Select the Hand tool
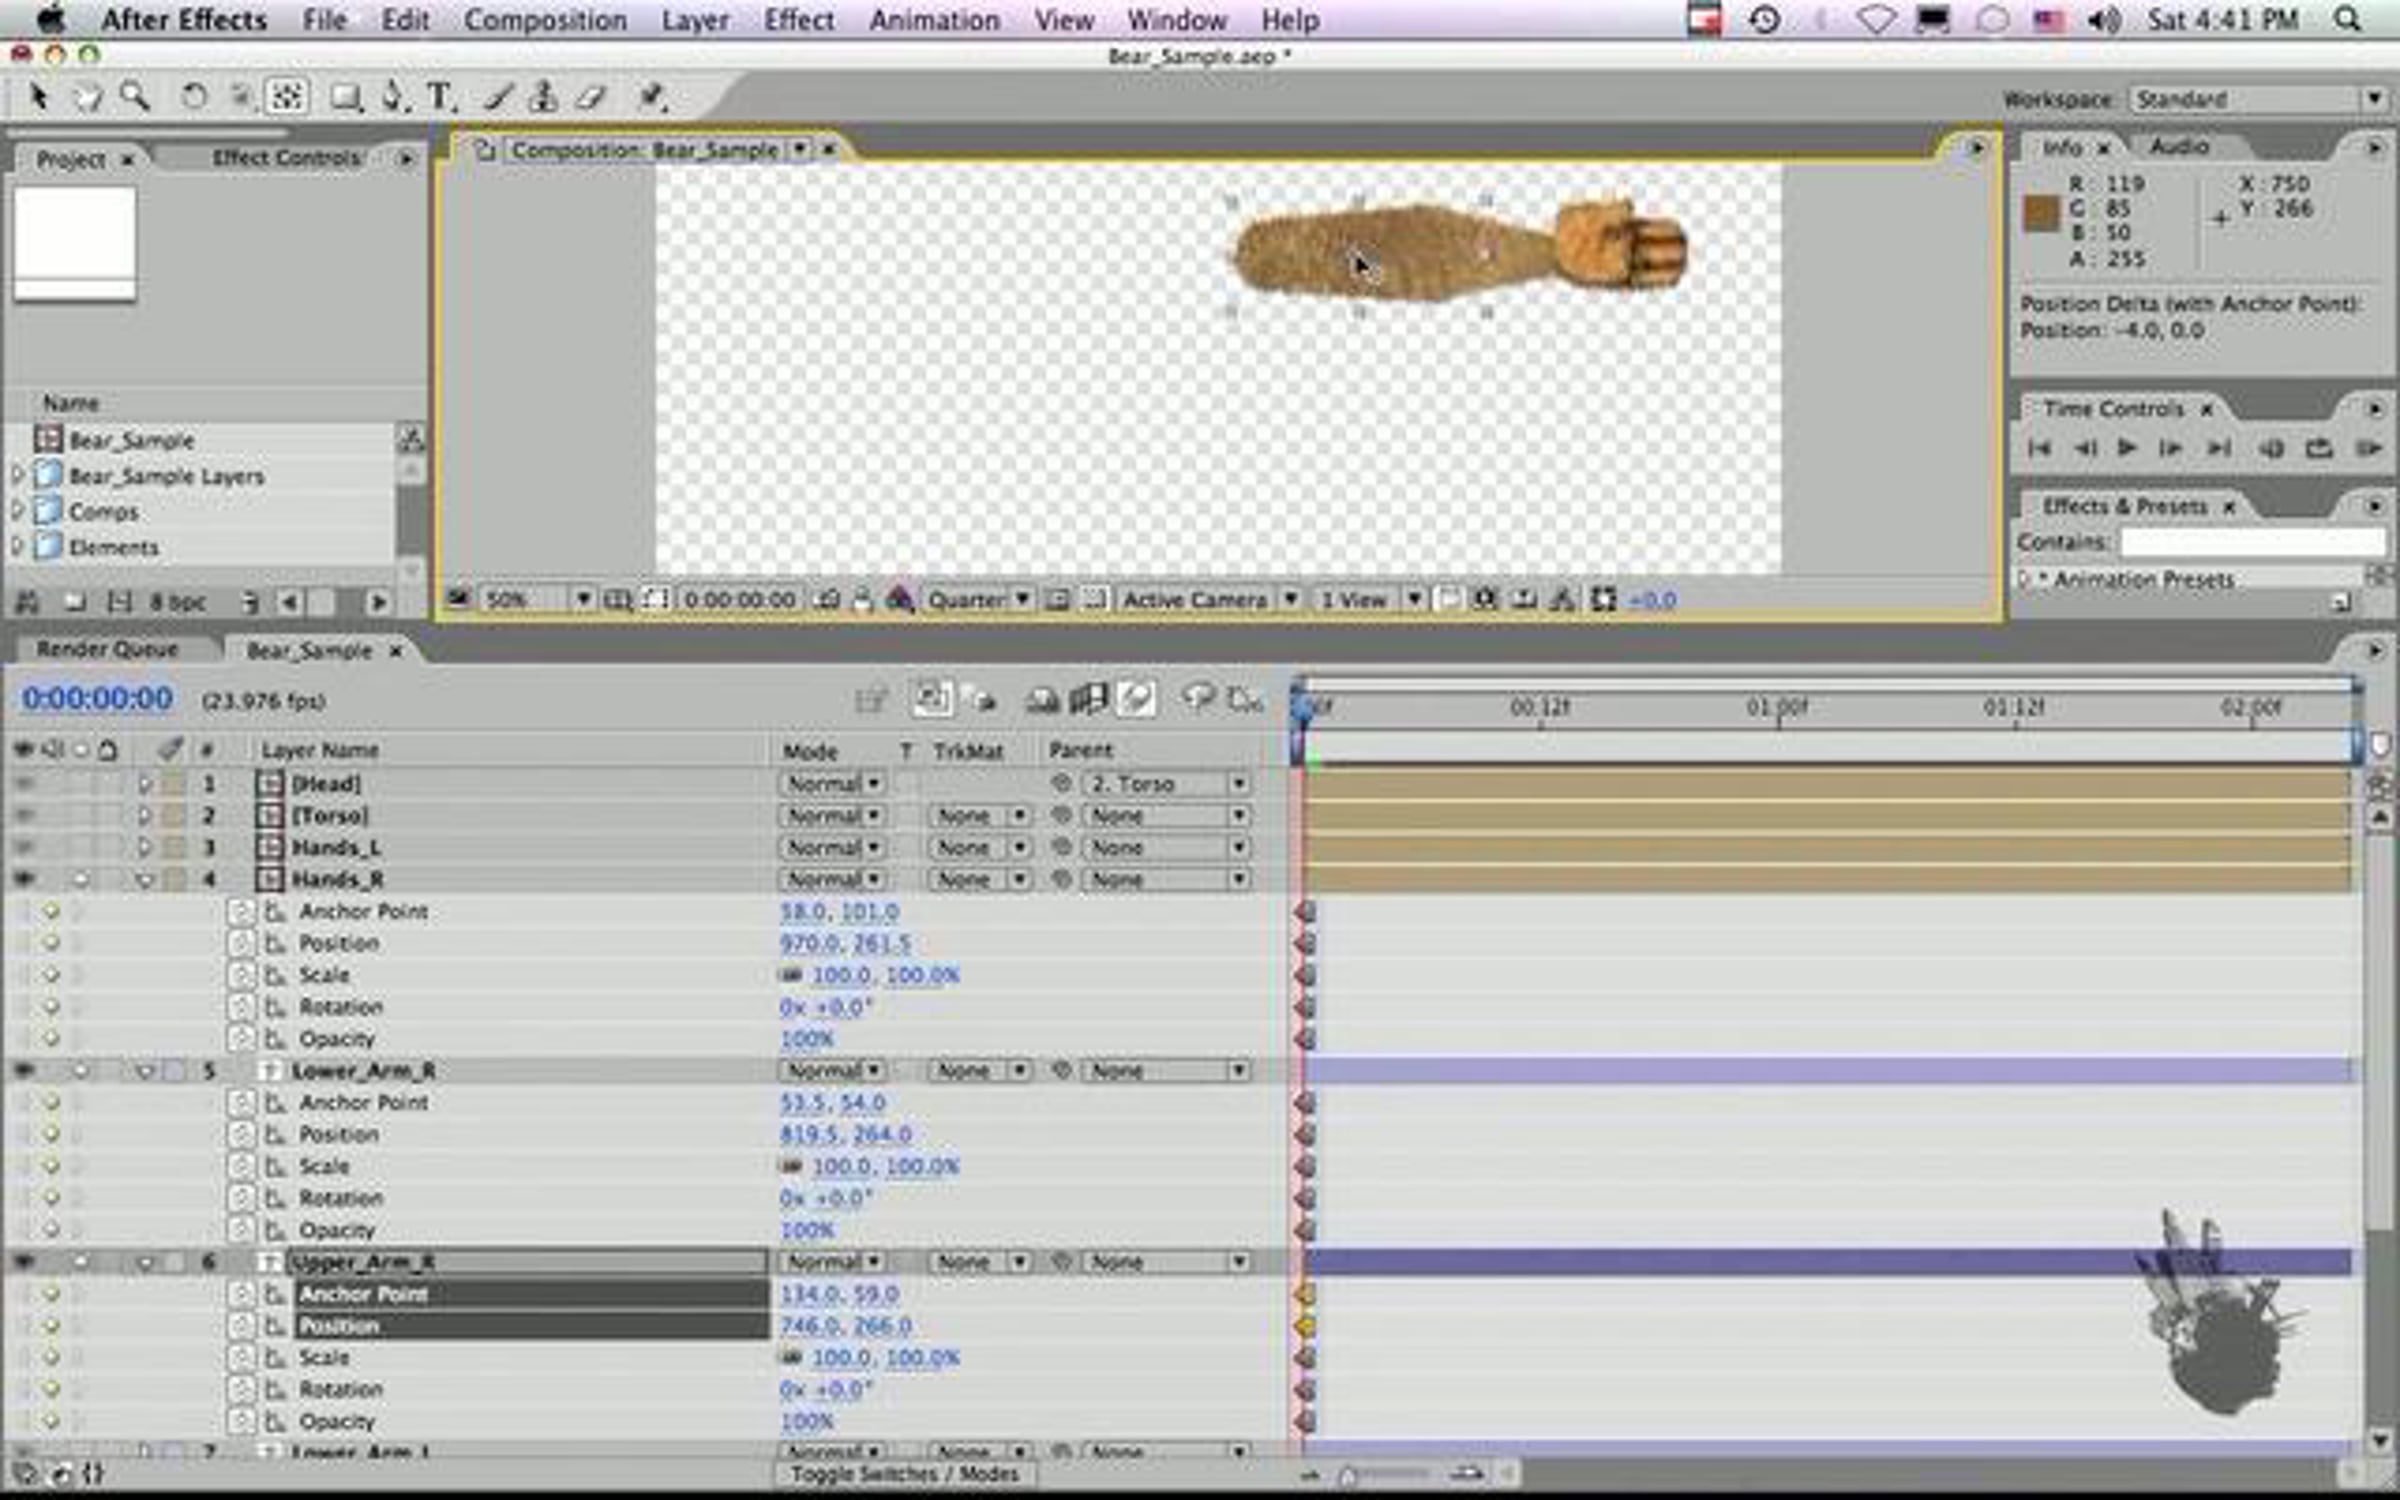This screenshot has height=1500, width=2400. click(x=88, y=97)
